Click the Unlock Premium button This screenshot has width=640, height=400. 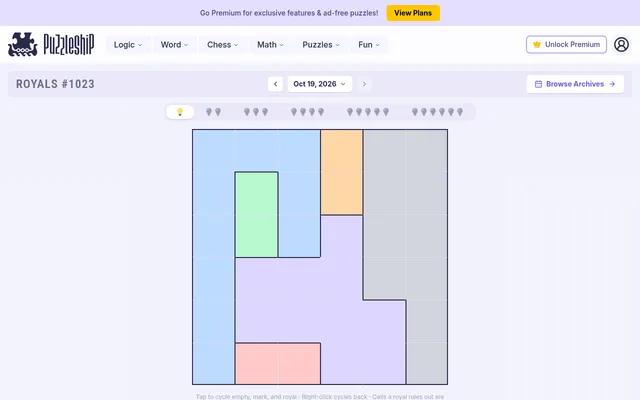566,44
